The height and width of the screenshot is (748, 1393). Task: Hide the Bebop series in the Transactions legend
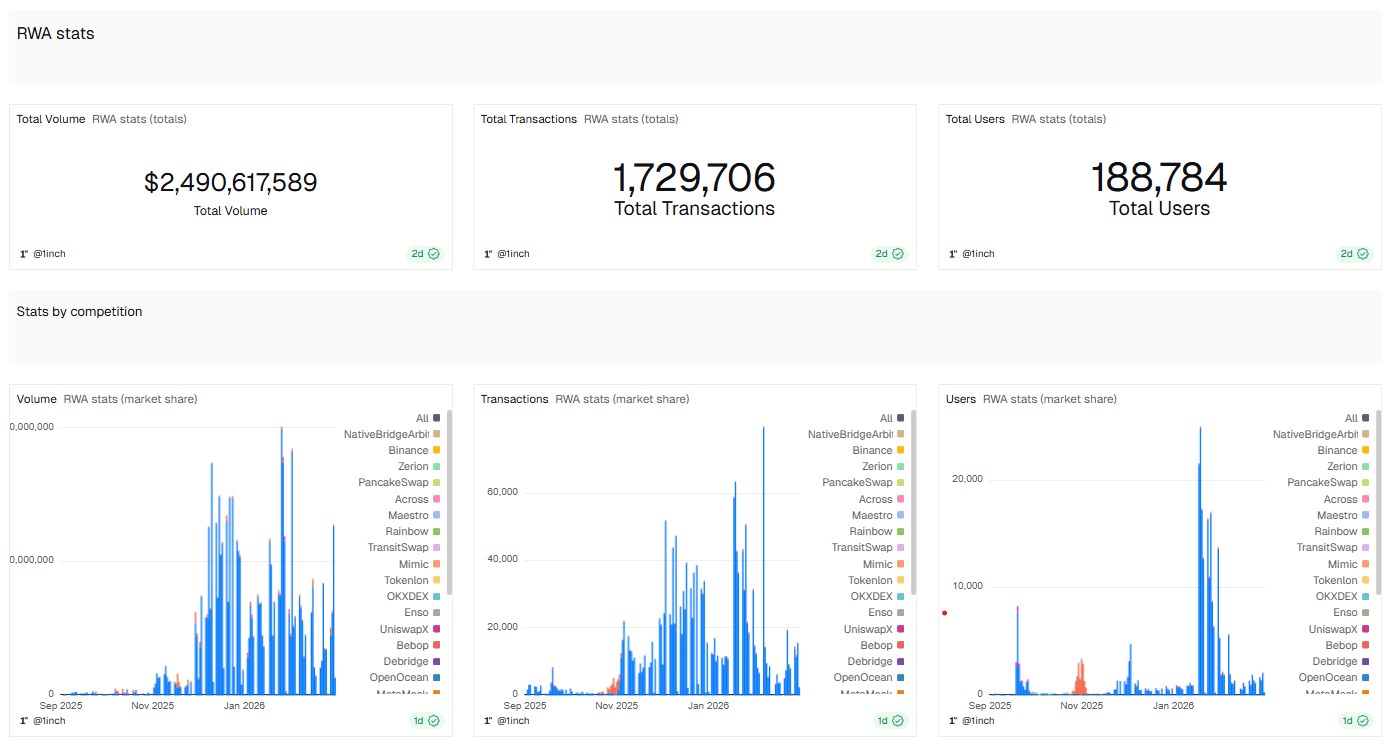pyautogui.click(x=878, y=645)
